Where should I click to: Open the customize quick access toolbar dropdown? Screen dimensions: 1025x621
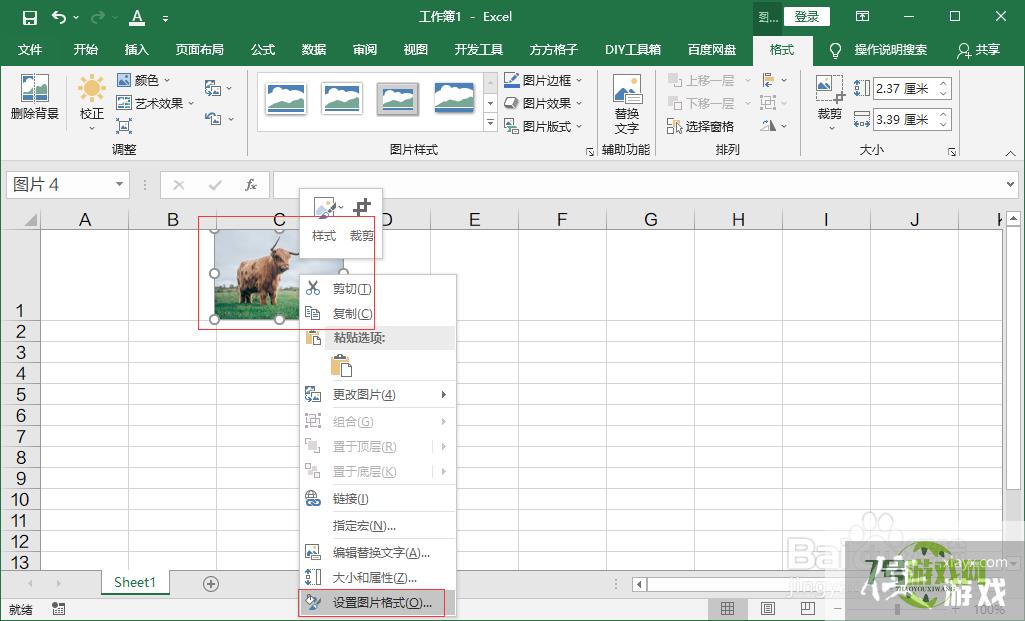(165, 18)
